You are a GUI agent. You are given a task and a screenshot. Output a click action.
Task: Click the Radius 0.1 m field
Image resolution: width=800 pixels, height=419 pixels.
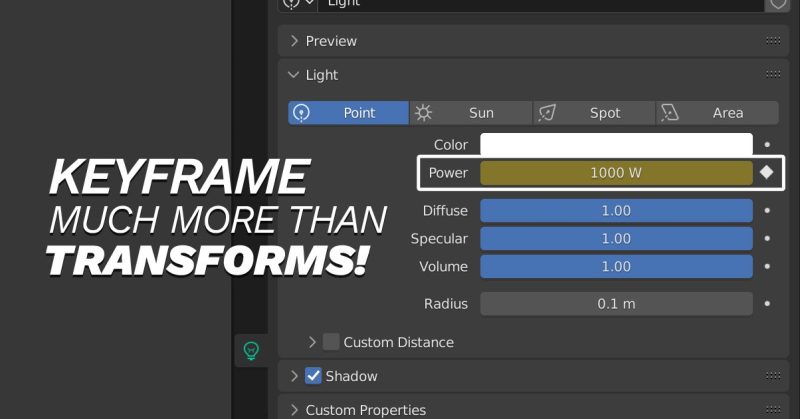tap(616, 304)
